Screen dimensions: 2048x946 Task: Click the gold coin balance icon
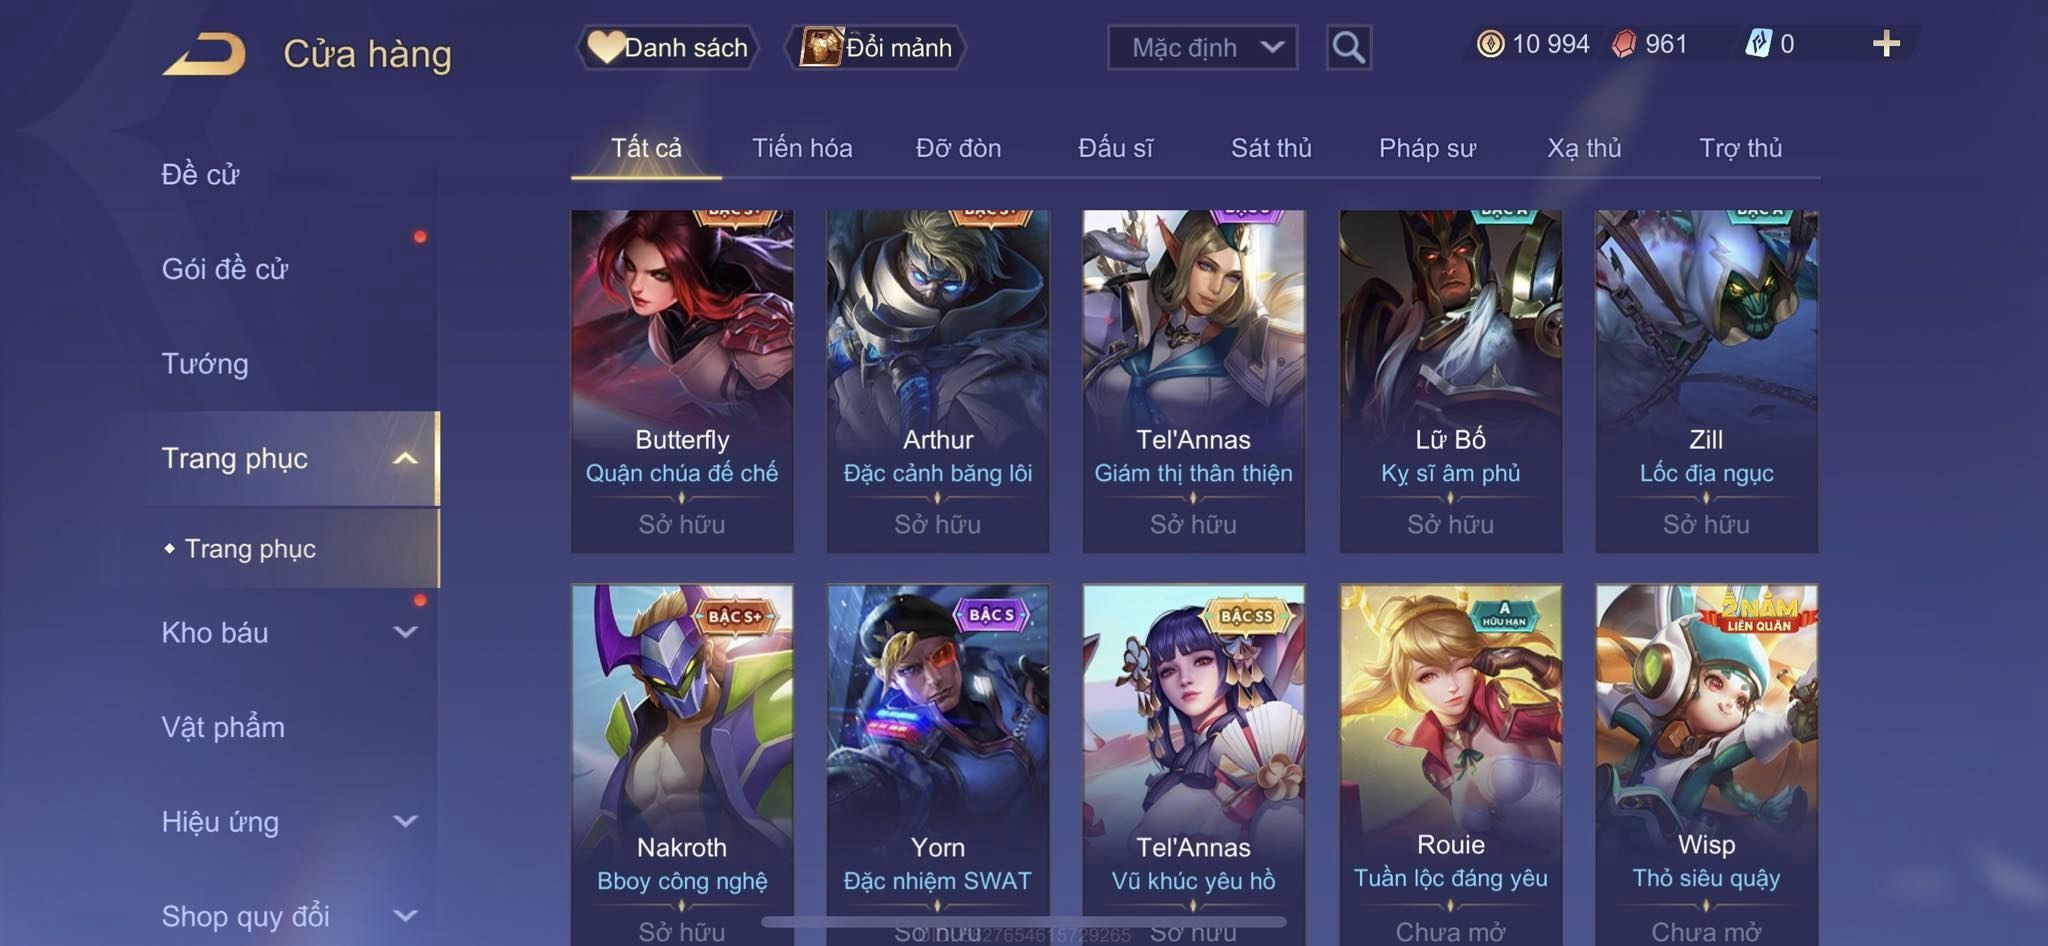click(1490, 44)
